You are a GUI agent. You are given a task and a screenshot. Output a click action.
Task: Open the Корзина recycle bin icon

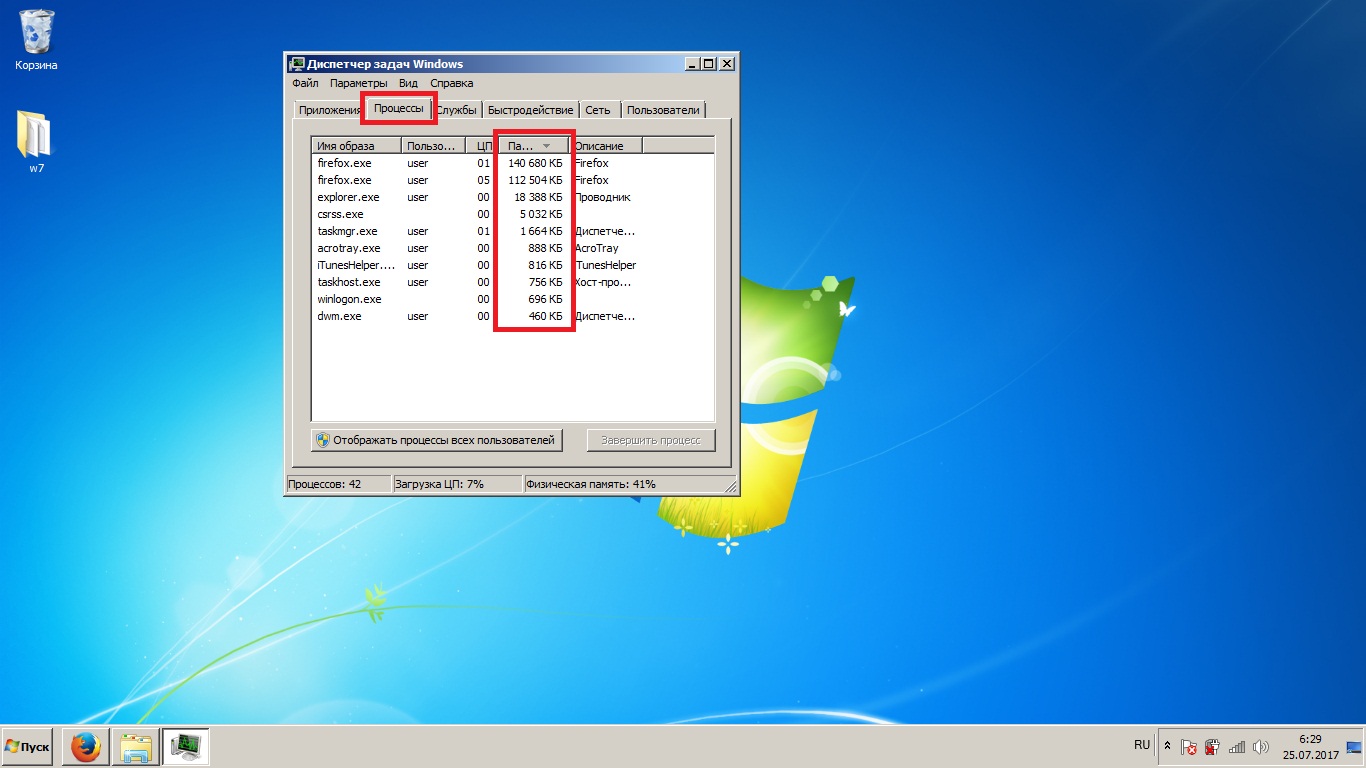[x=36, y=41]
